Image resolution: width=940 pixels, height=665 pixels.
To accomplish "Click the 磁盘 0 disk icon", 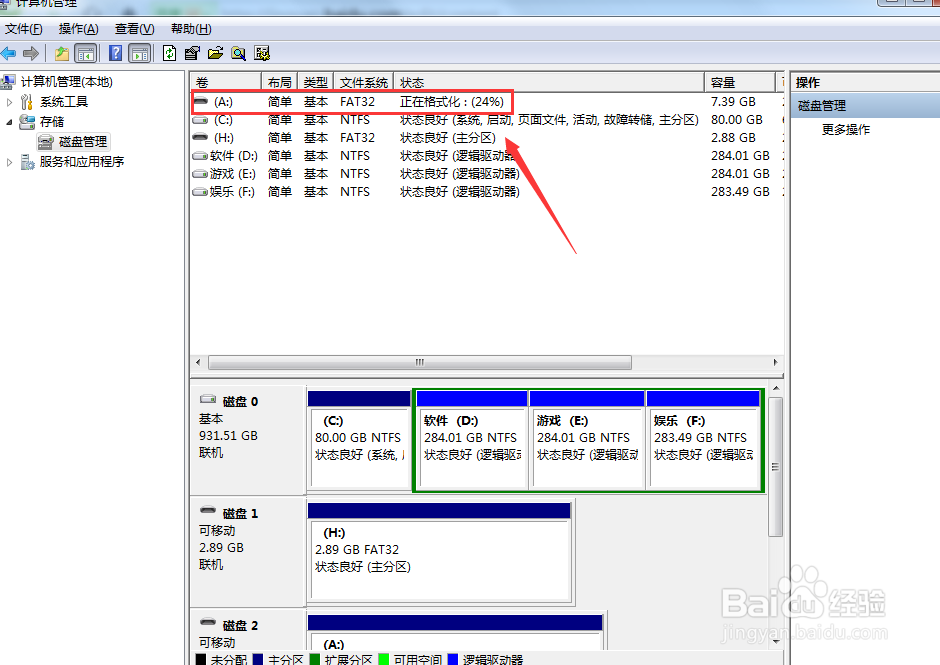I will click(208, 399).
